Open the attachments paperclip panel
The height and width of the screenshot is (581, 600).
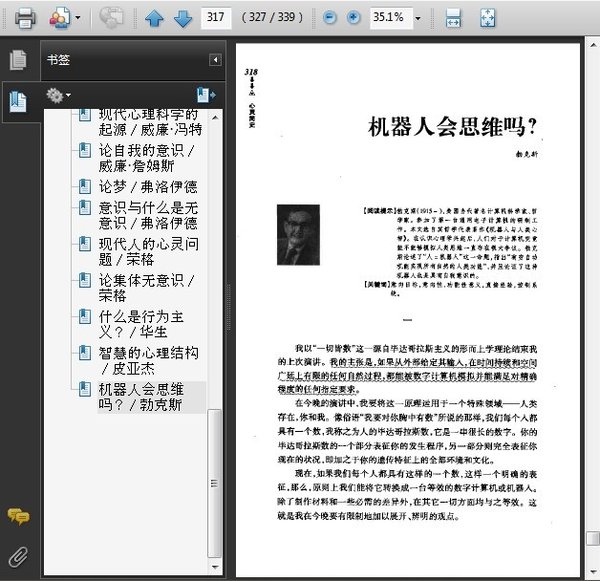point(18,555)
